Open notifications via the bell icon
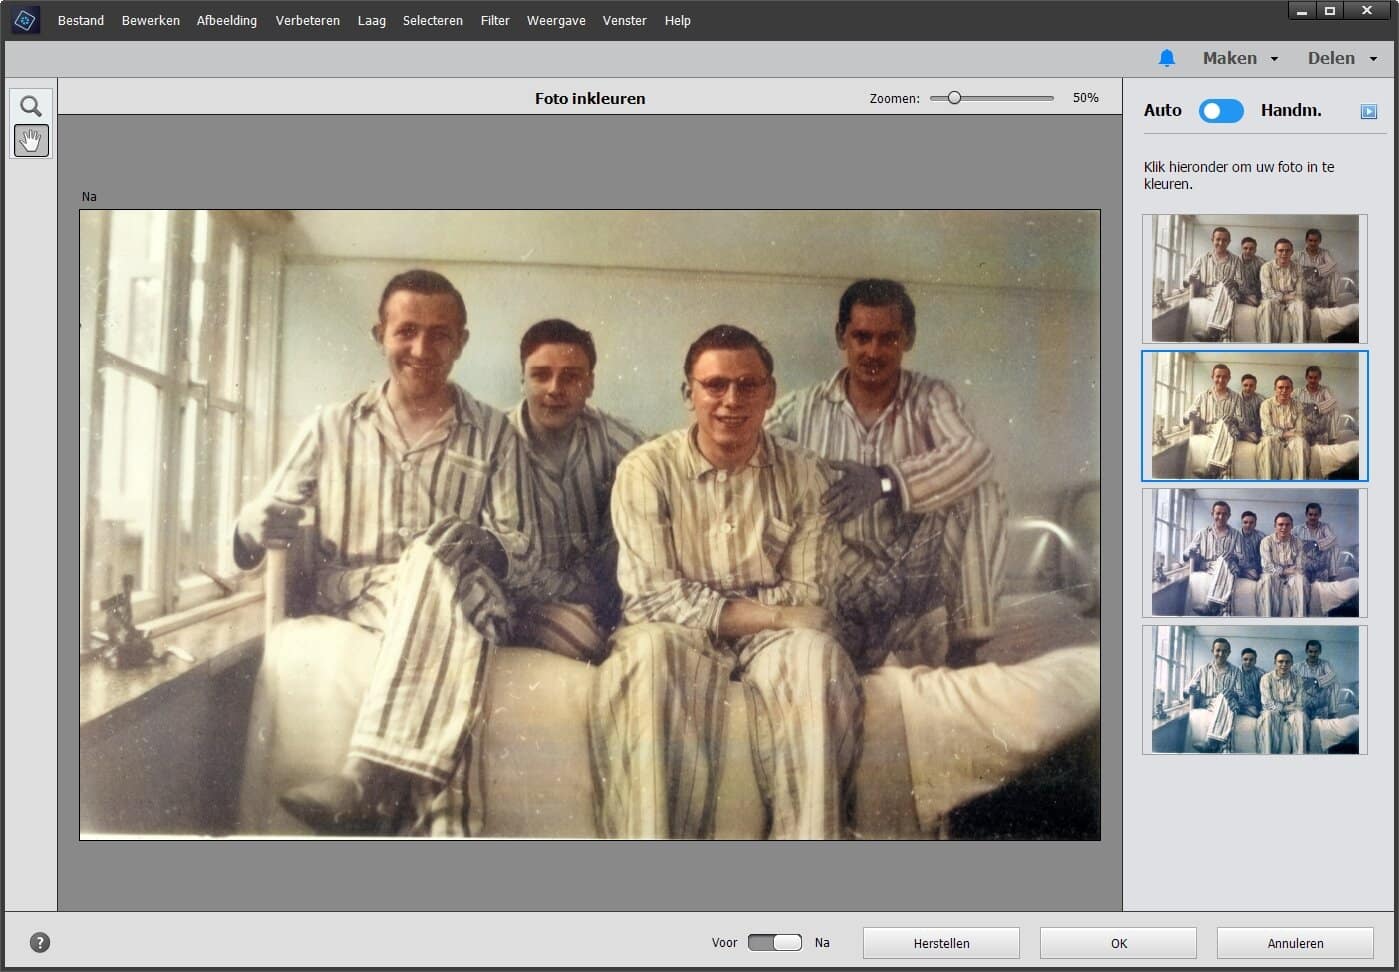 pyautogui.click(x=1166, y=58)
